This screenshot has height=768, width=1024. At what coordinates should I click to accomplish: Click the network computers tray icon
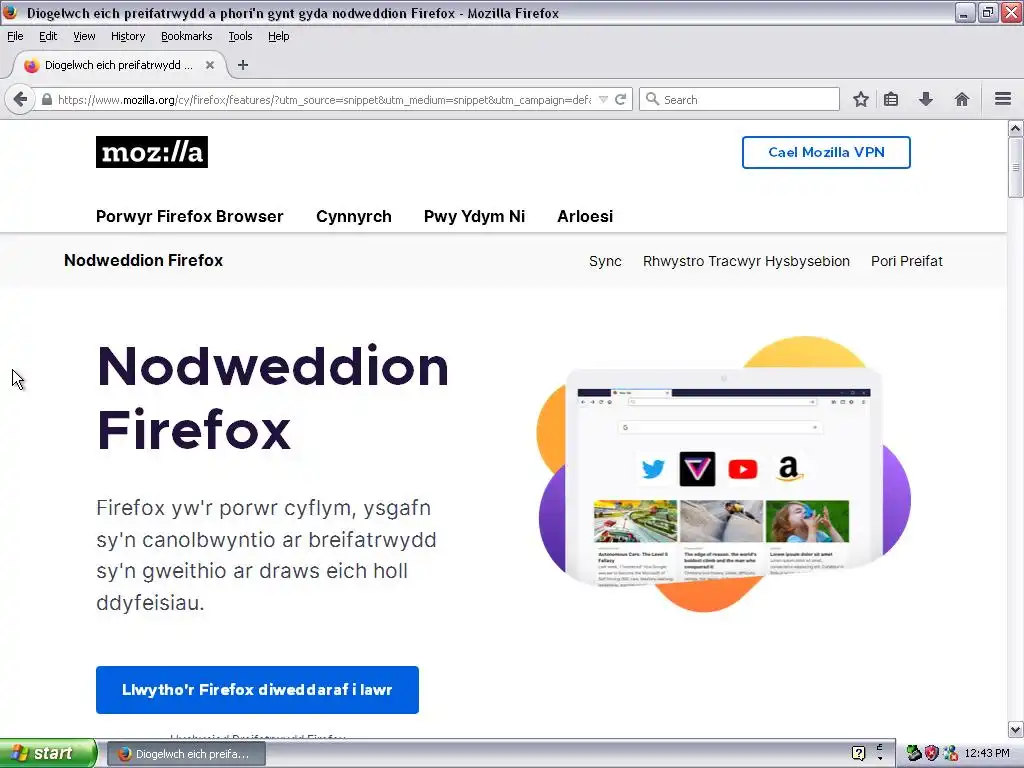pyautogui.click(x=950, y=754)
